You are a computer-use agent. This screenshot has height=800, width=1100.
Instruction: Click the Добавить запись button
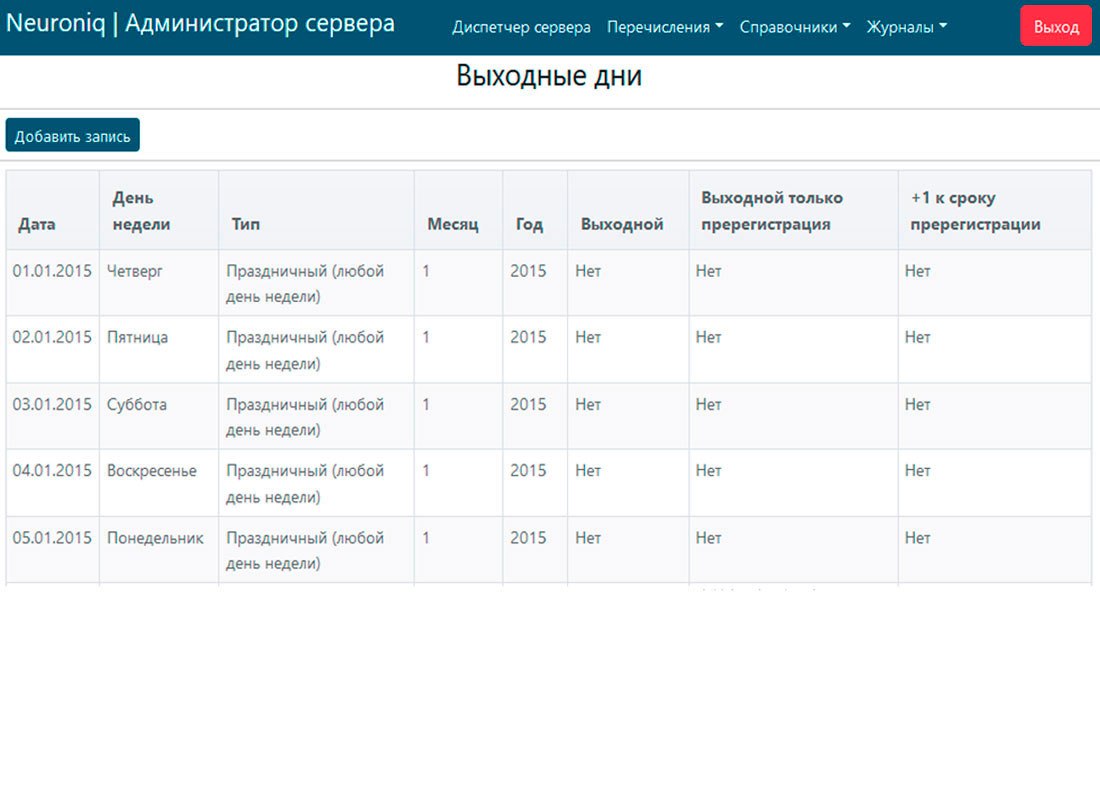pyautogui.click(x=72, y=135)
